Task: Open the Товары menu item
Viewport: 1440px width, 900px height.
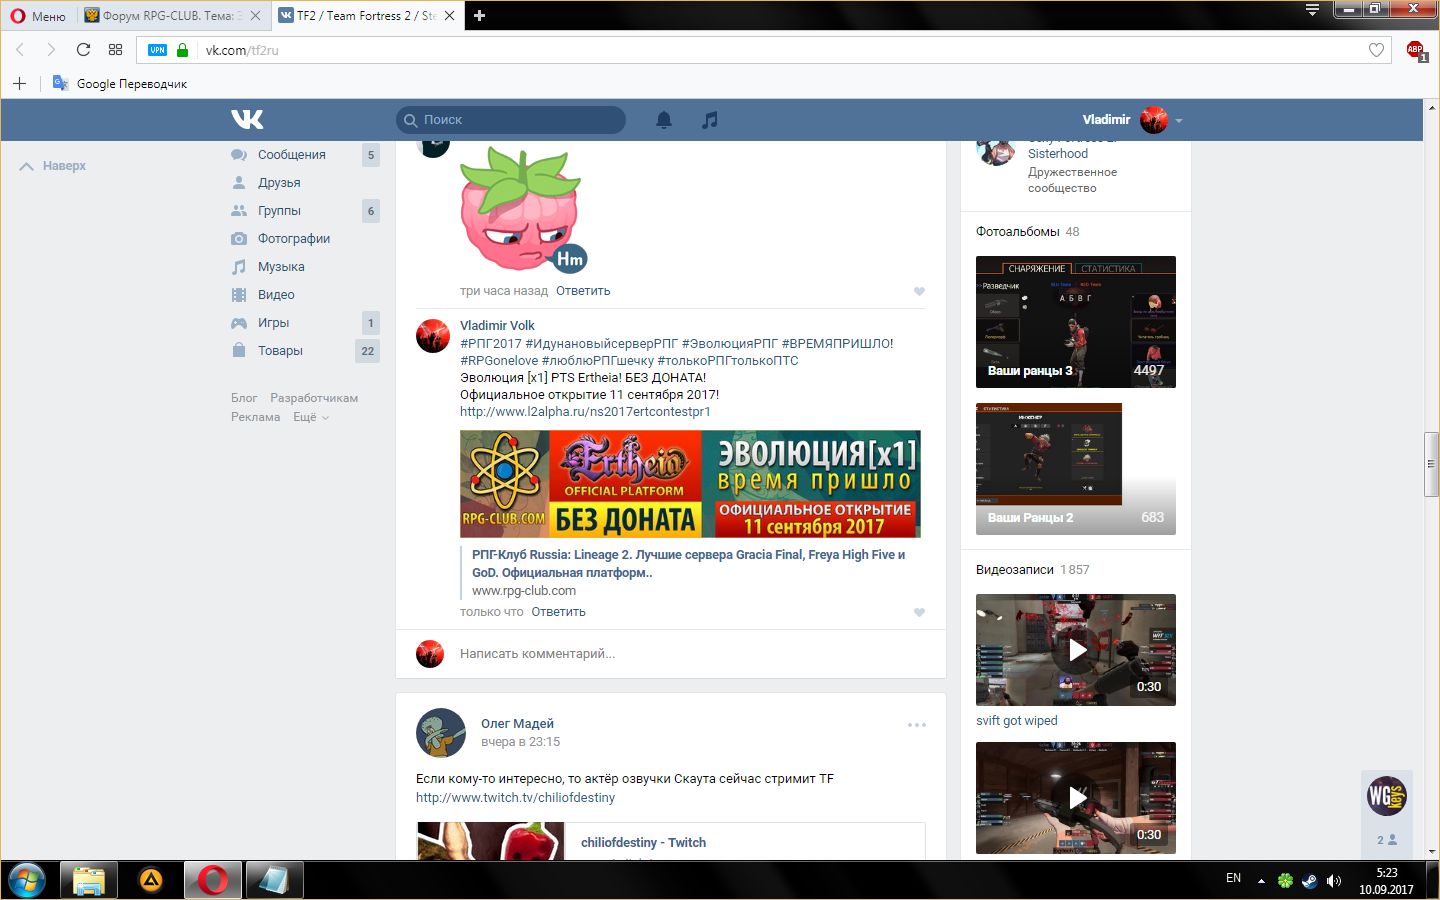Action: point(280,351)
